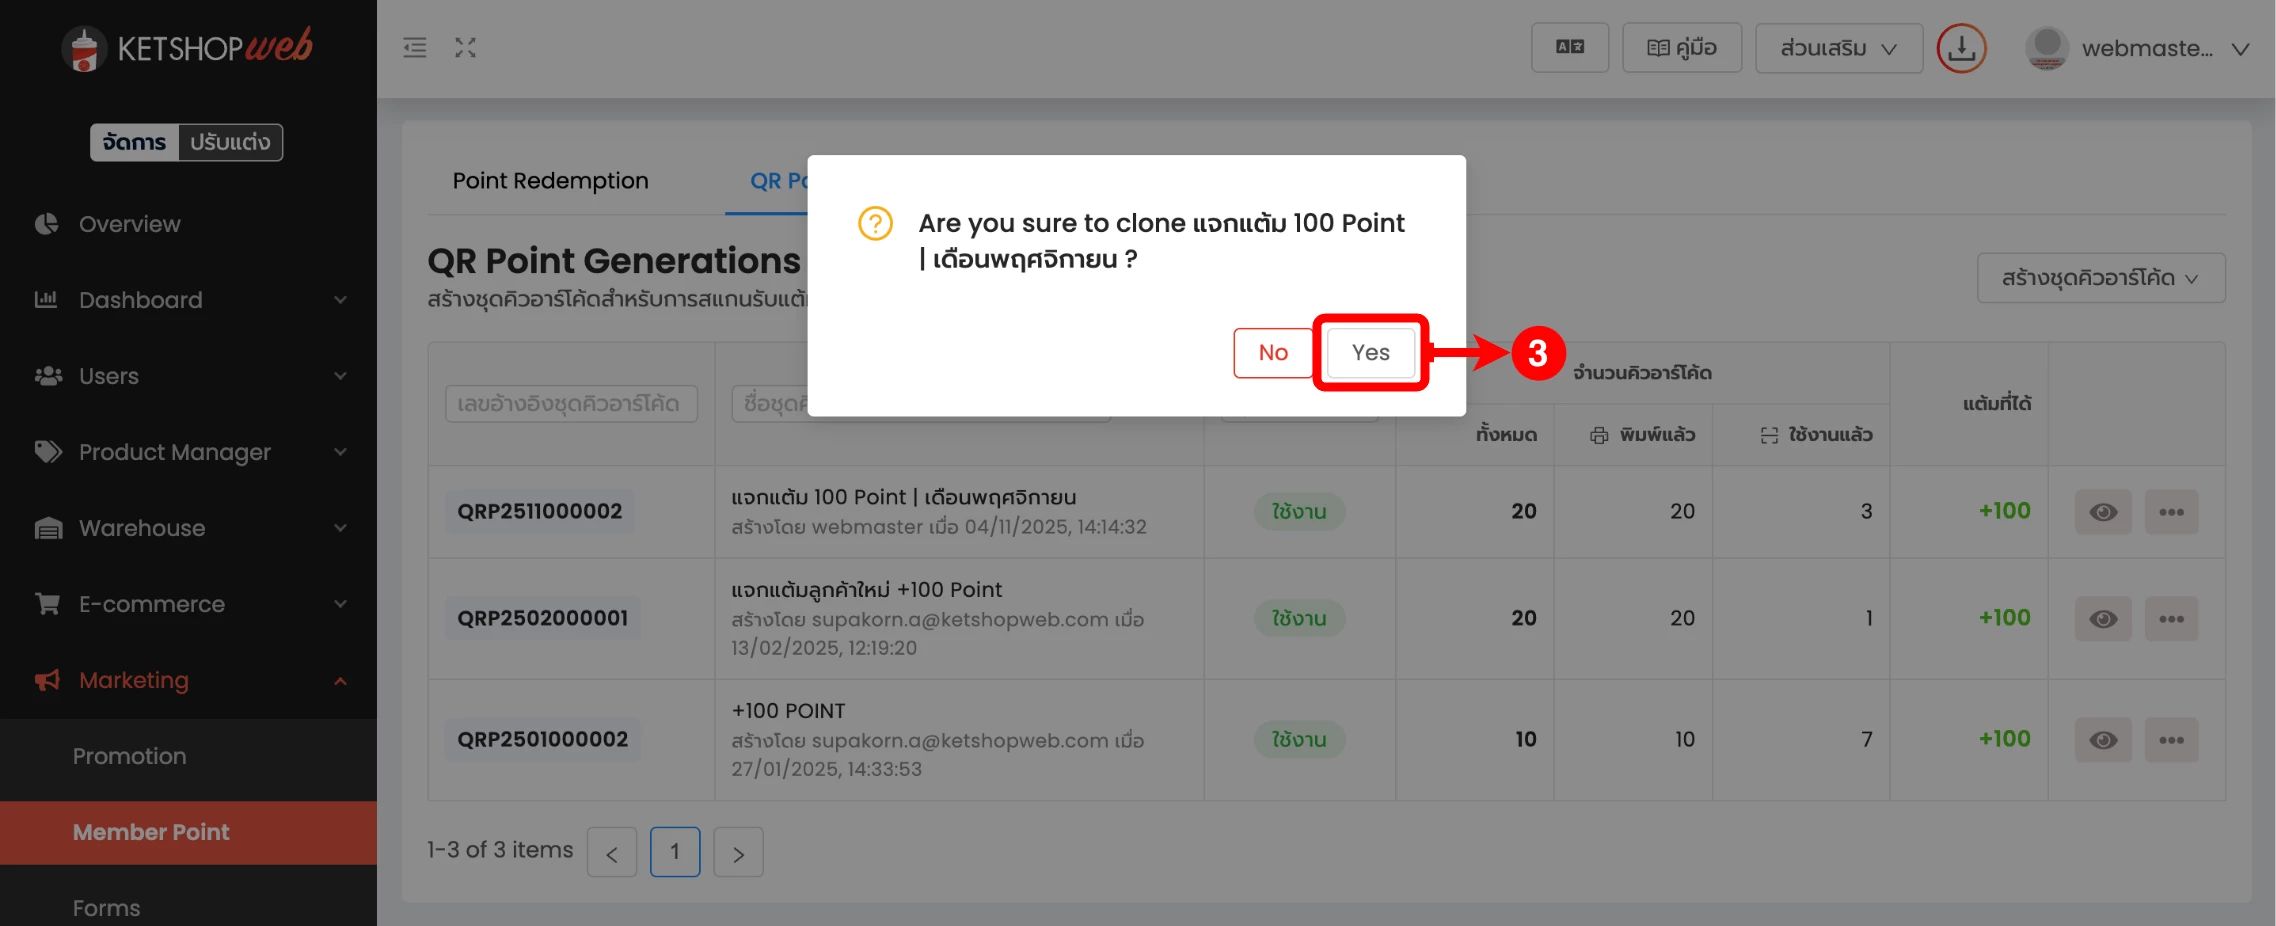Screen dimensions: 2276x926
Task: Open more options for QRP2511000002
Action: pos(2171,512)
